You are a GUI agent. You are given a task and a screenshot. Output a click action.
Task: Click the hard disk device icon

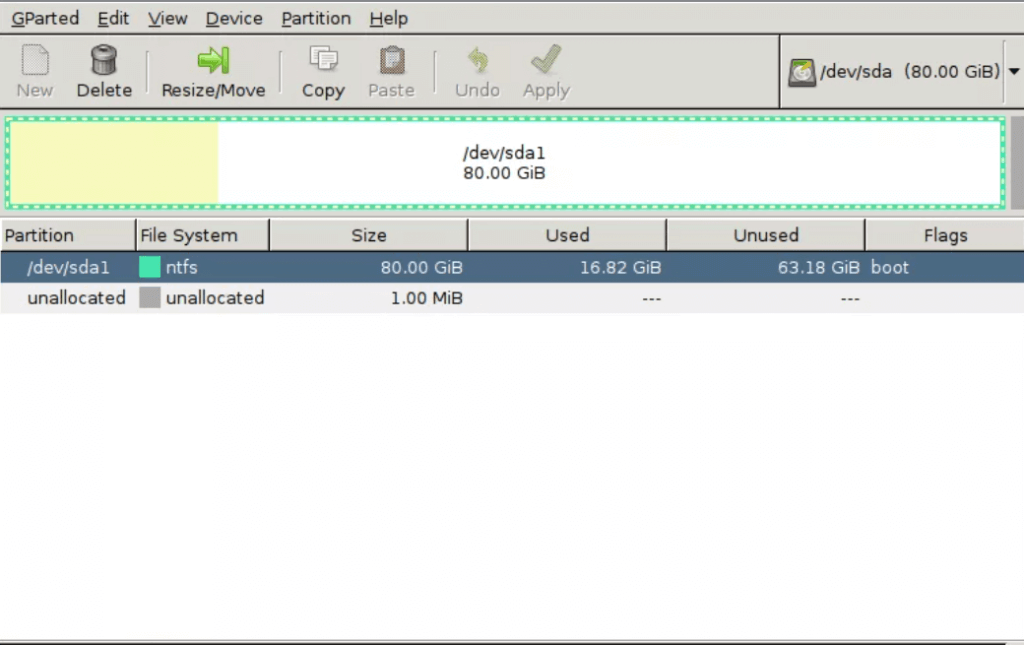(801, 72)
